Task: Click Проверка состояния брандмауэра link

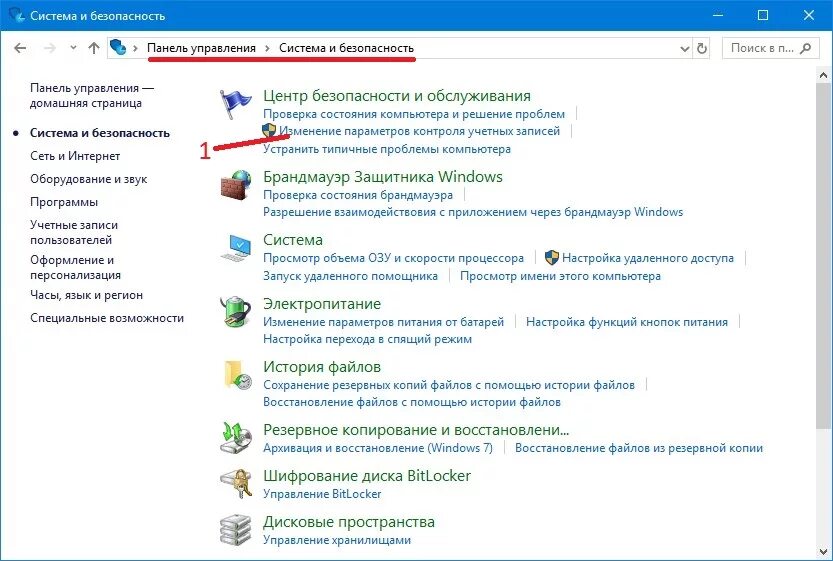Action: [358, 194]
